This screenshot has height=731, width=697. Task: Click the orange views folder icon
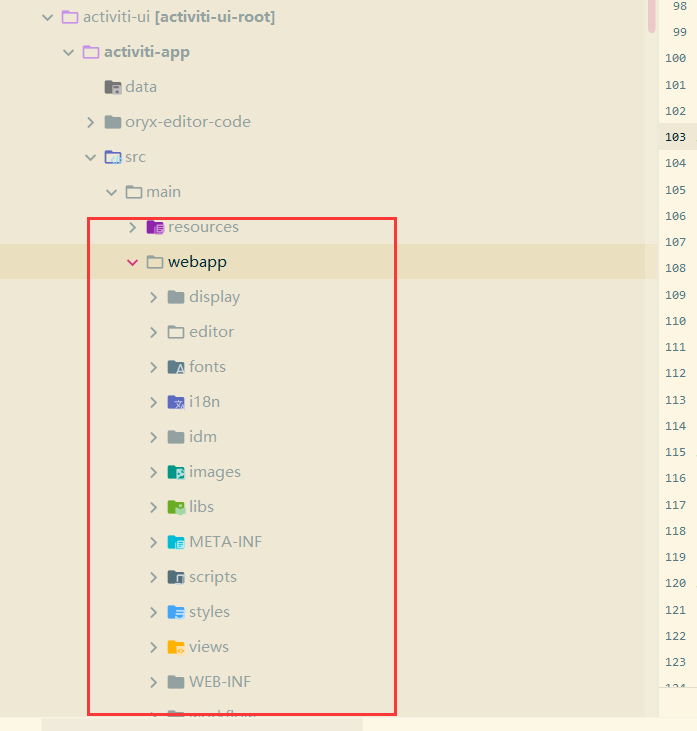(176, 647)
